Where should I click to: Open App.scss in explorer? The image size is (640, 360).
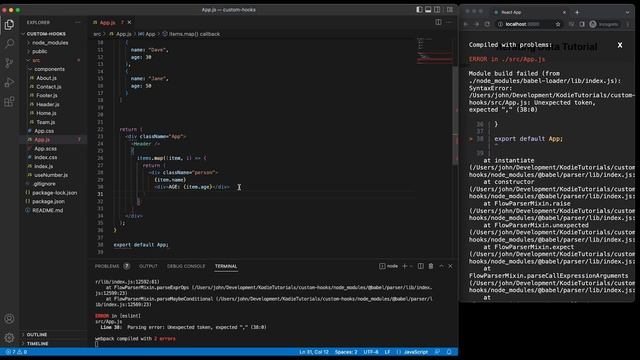click(45, 149)
